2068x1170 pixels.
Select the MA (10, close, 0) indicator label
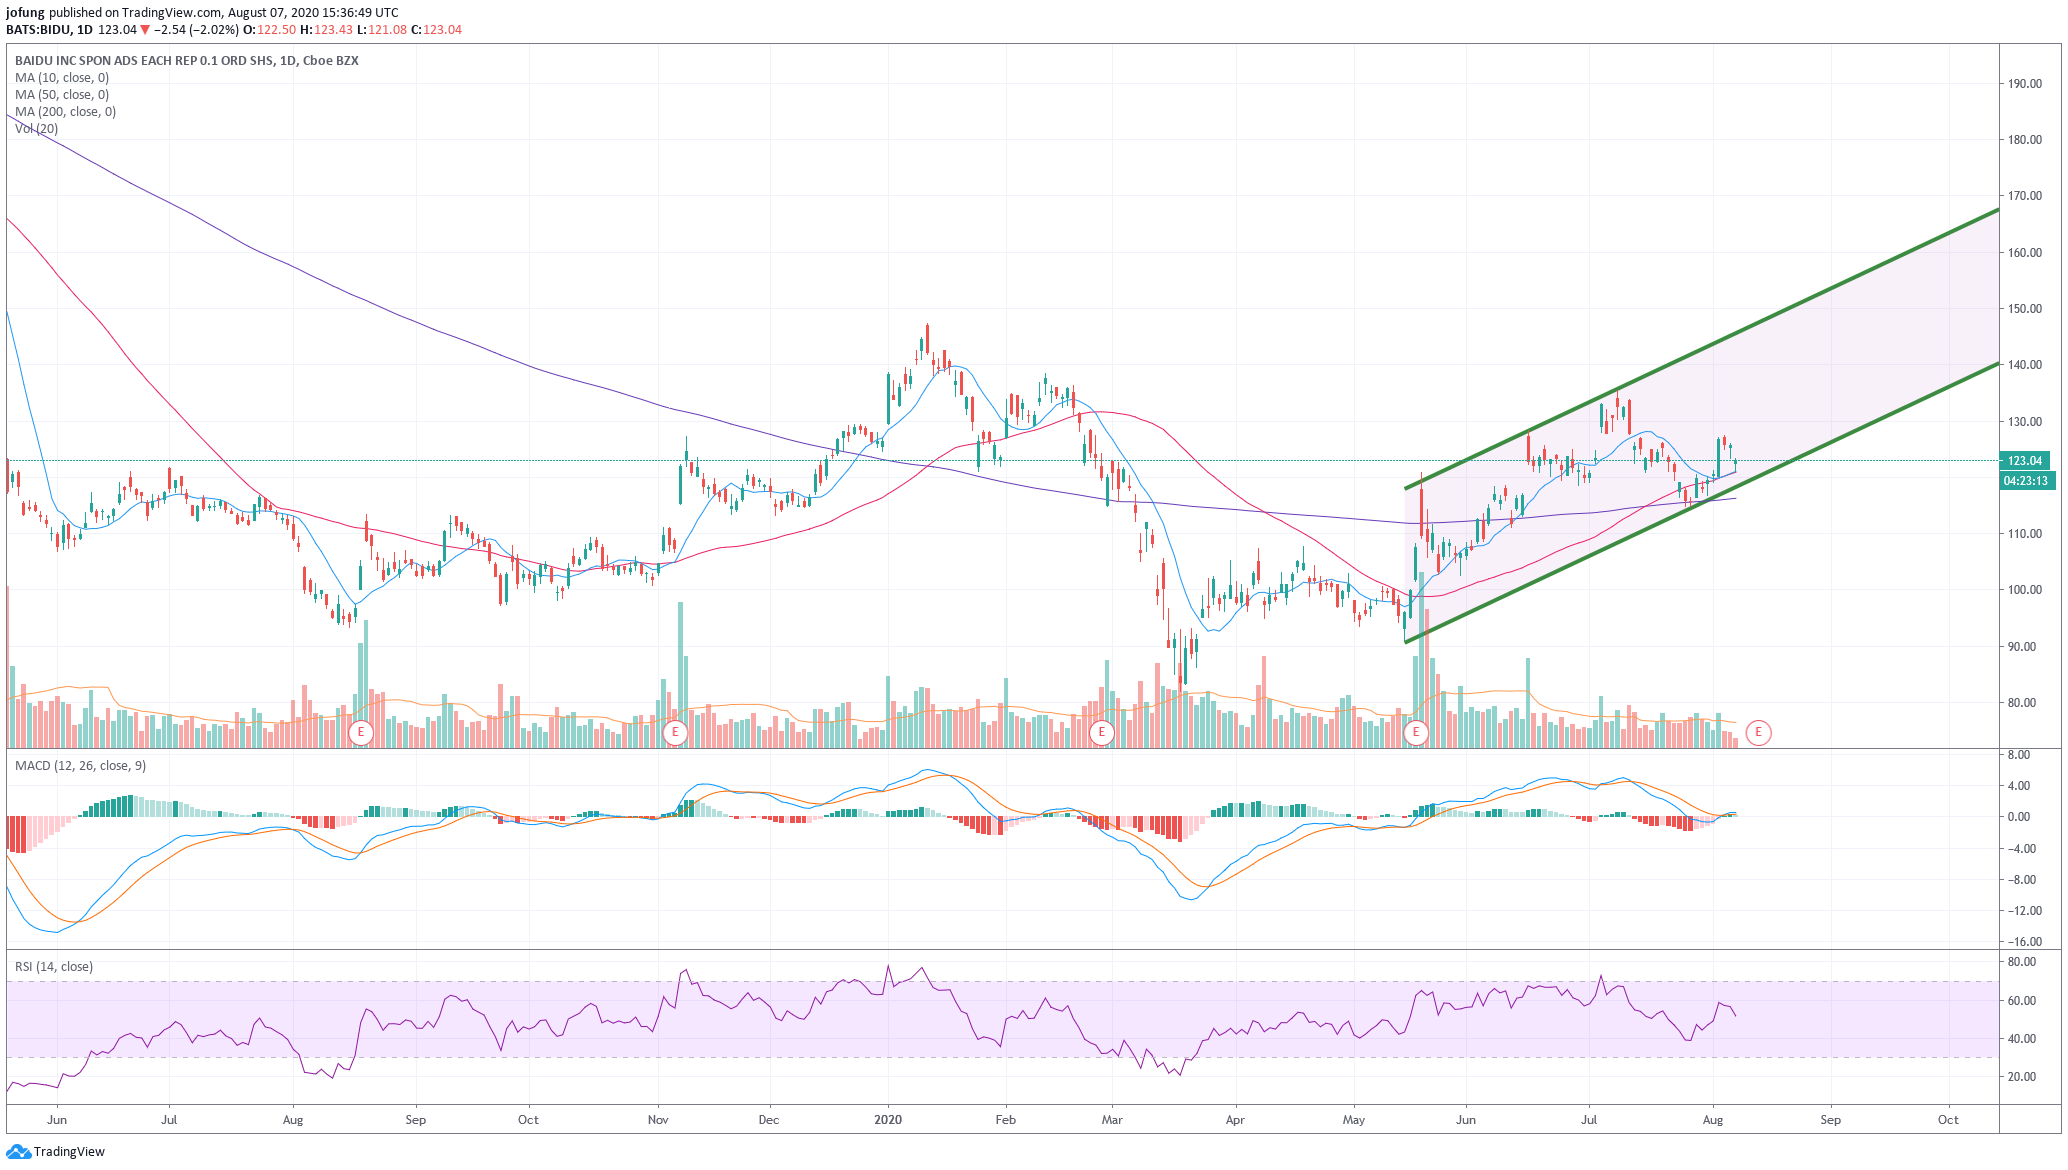point(62,78)
